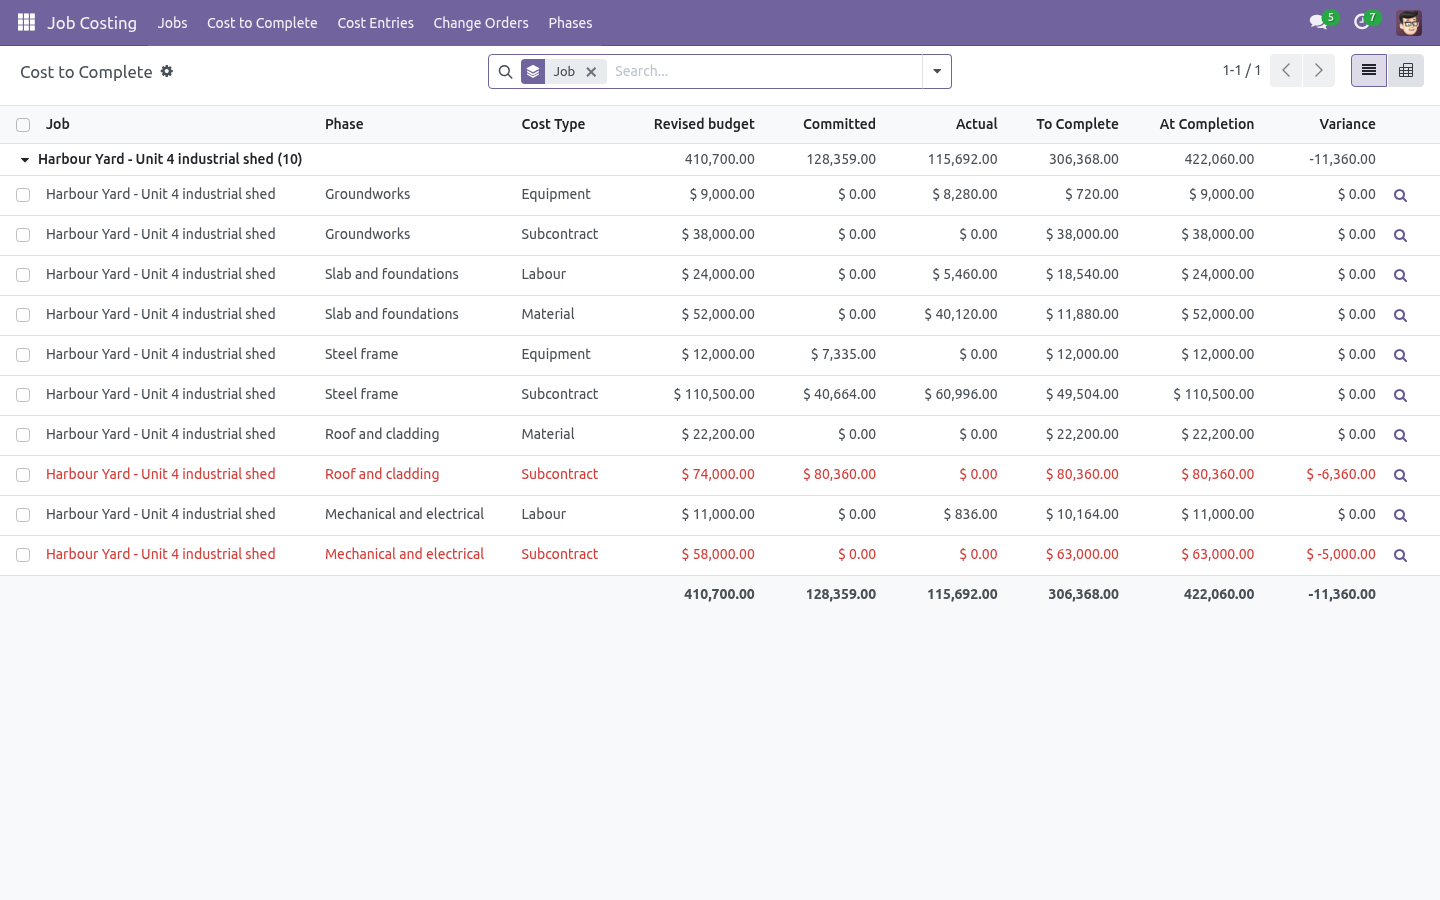Tick checkbox for Groundworks Subcontract row

pyautogui.click(x=23, y=235)
